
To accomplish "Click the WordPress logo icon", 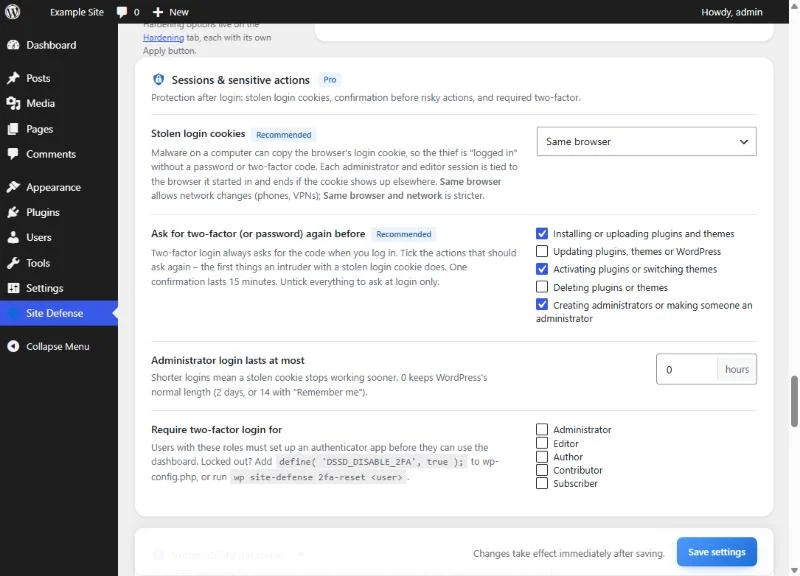I will click(12, 12).
